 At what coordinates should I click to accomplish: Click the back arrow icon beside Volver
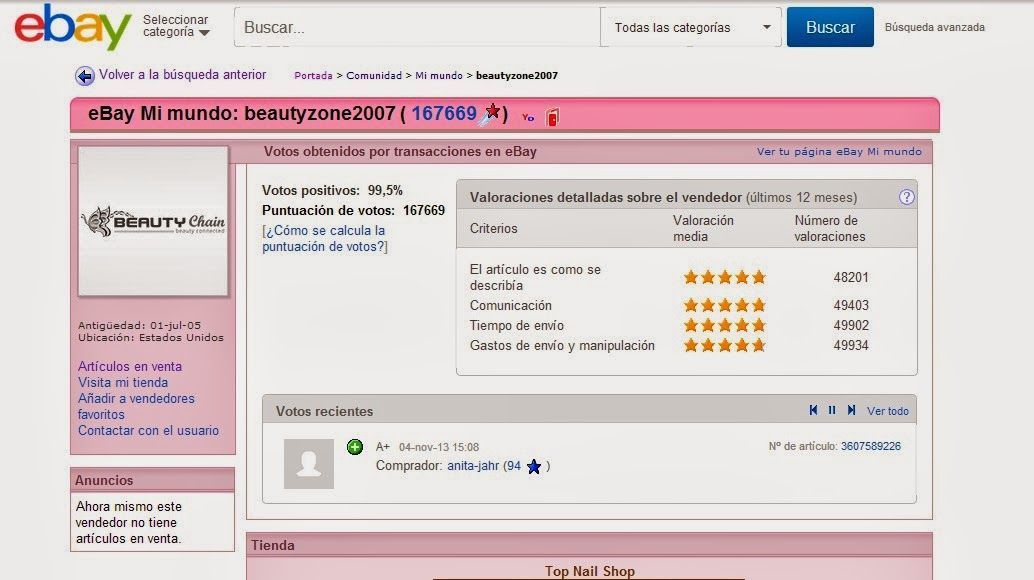[84, 76]
